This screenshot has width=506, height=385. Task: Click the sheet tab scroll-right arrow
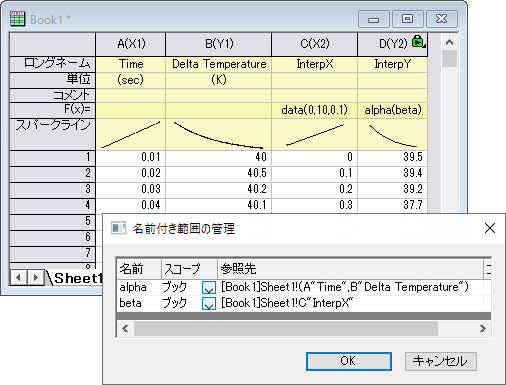(36, 278)
